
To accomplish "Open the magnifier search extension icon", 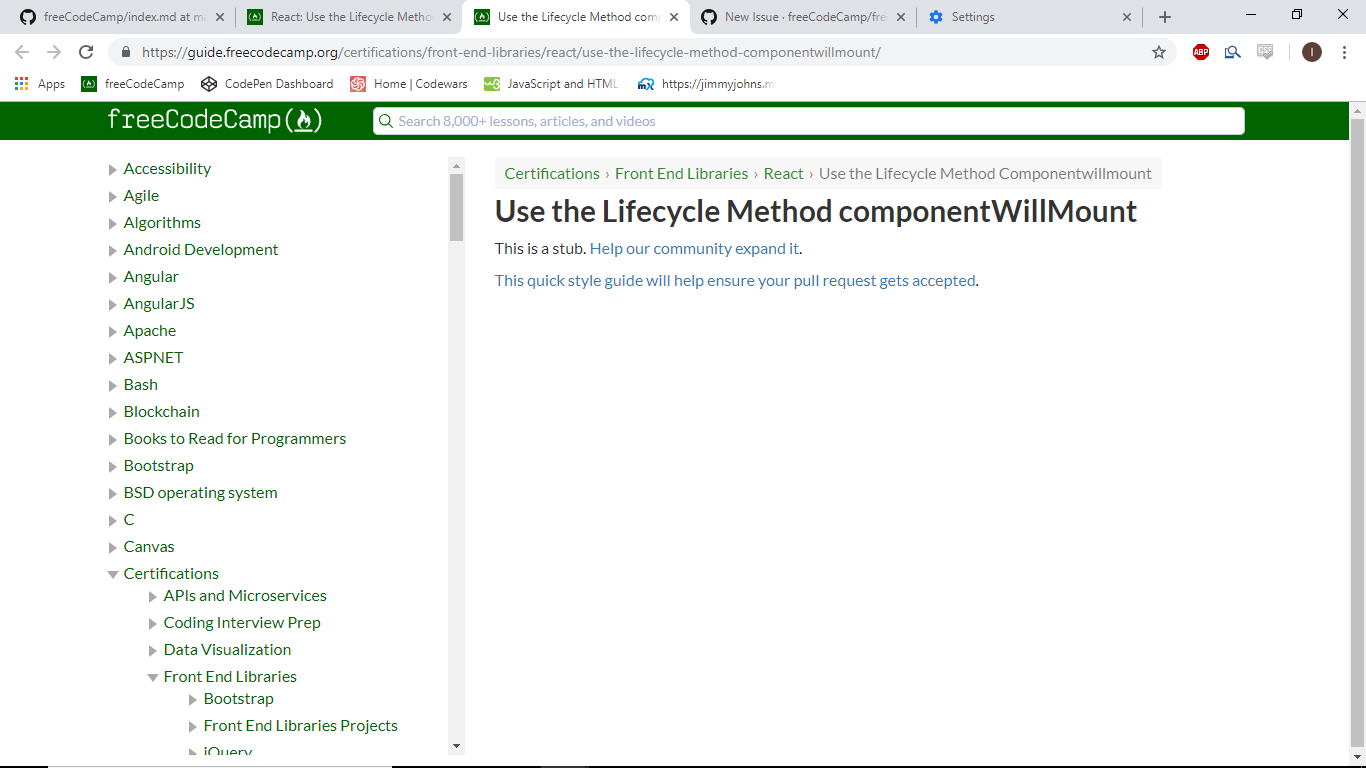I will tap(1232, 51).
